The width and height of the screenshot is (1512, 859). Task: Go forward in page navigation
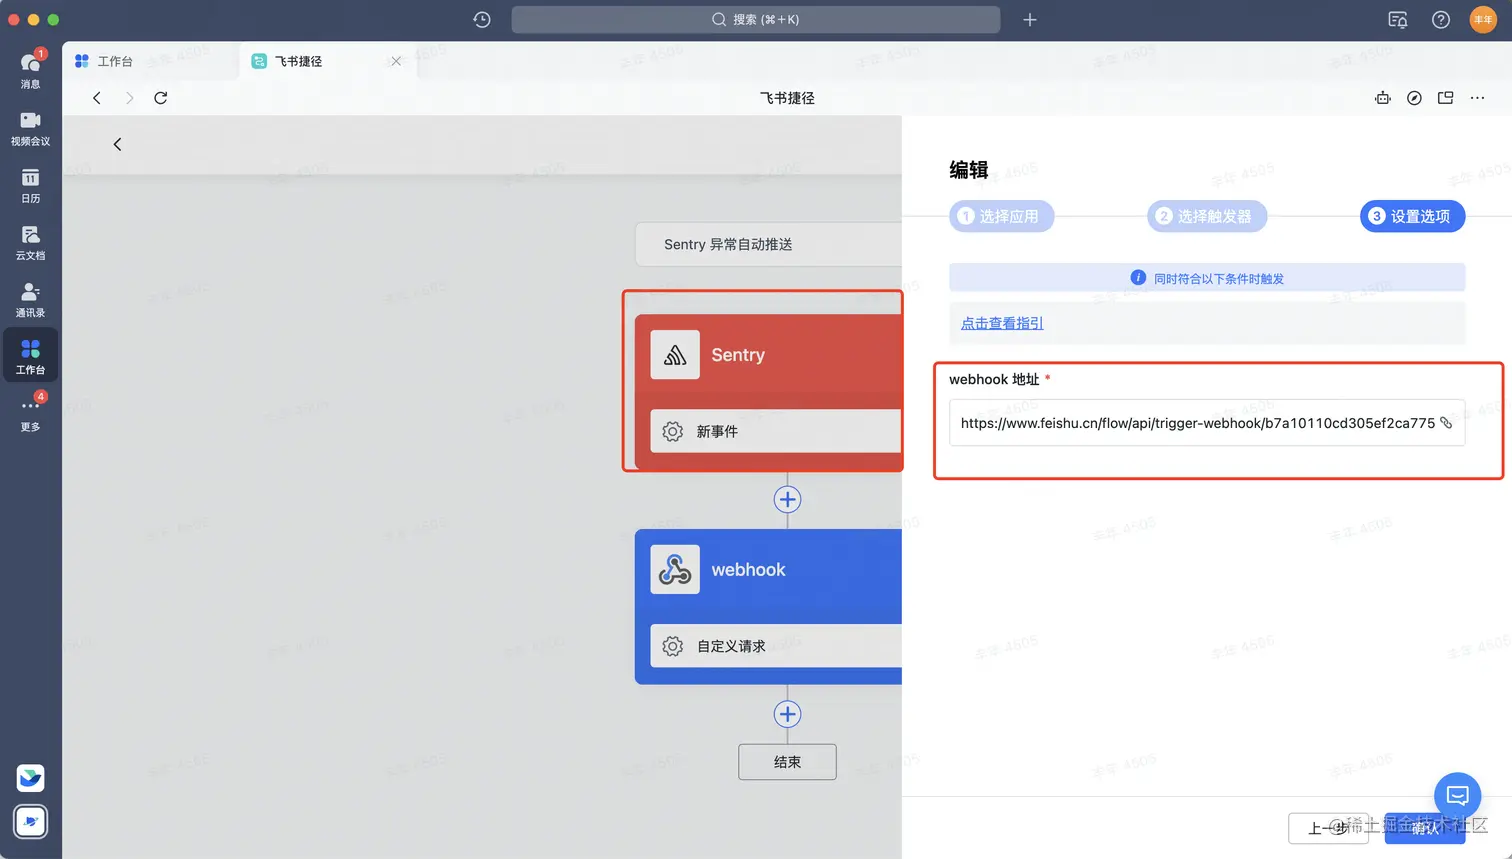point(129,98)
